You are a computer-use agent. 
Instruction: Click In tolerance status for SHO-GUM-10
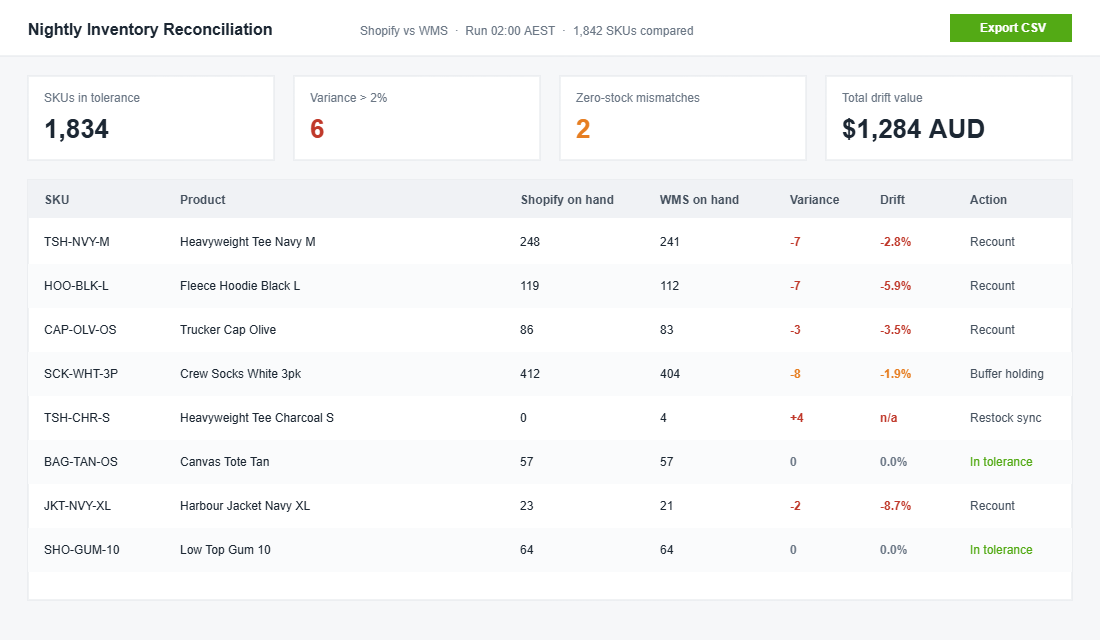pyautogui.click(x=1001, y=550)
